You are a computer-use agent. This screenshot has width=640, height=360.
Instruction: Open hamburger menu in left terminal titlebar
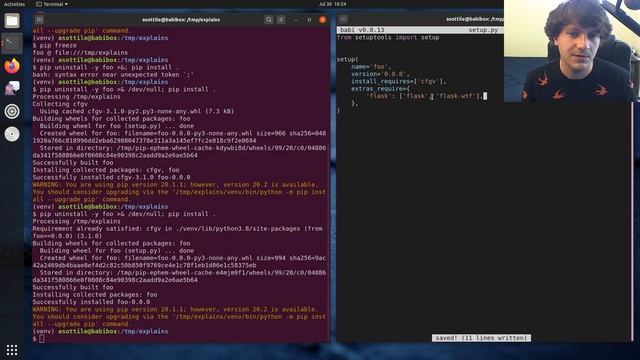pyautogui.click(x=281, y=20)
